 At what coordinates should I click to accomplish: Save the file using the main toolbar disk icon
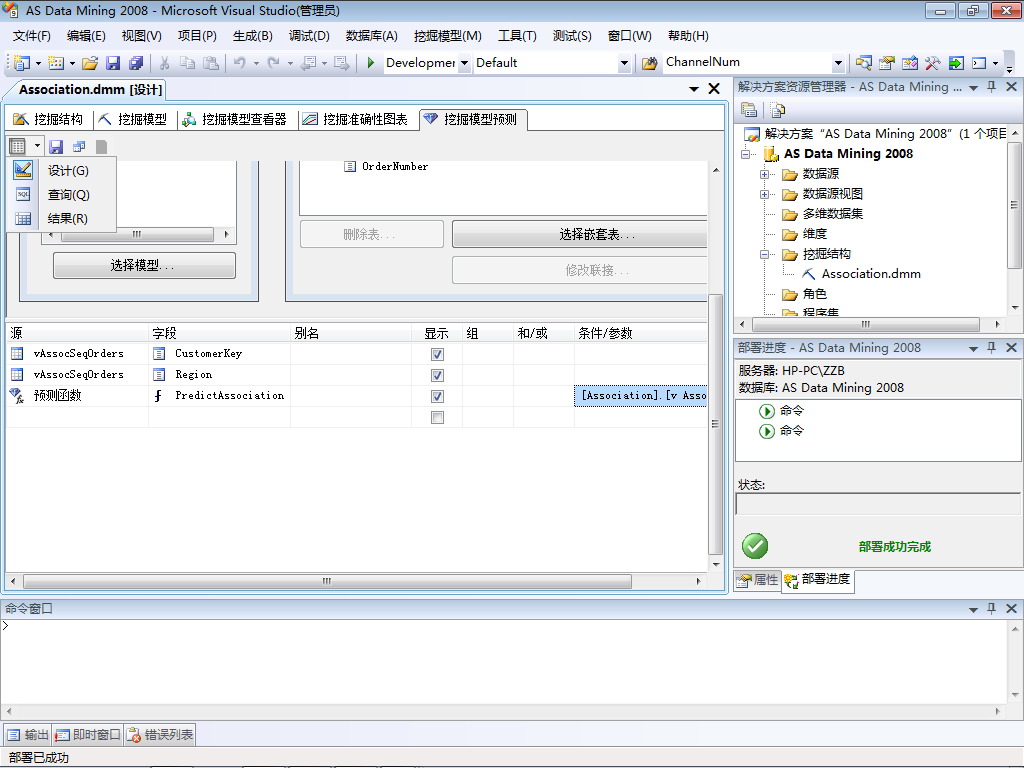113,63
